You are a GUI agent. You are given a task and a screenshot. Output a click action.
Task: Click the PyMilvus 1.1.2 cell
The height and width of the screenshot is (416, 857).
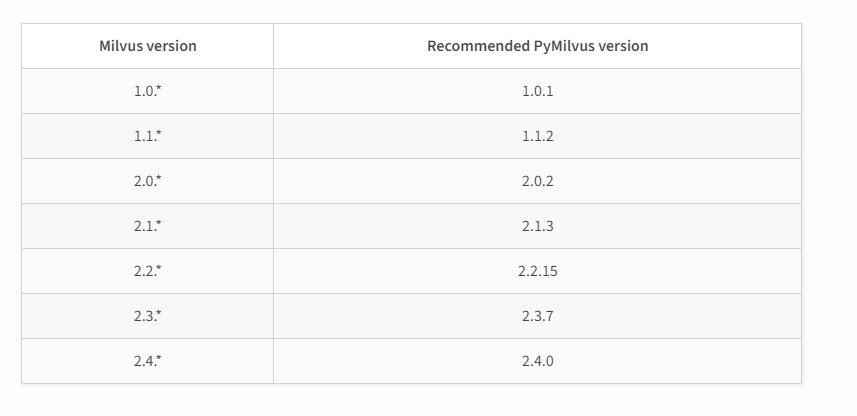(x=537, y=136)
